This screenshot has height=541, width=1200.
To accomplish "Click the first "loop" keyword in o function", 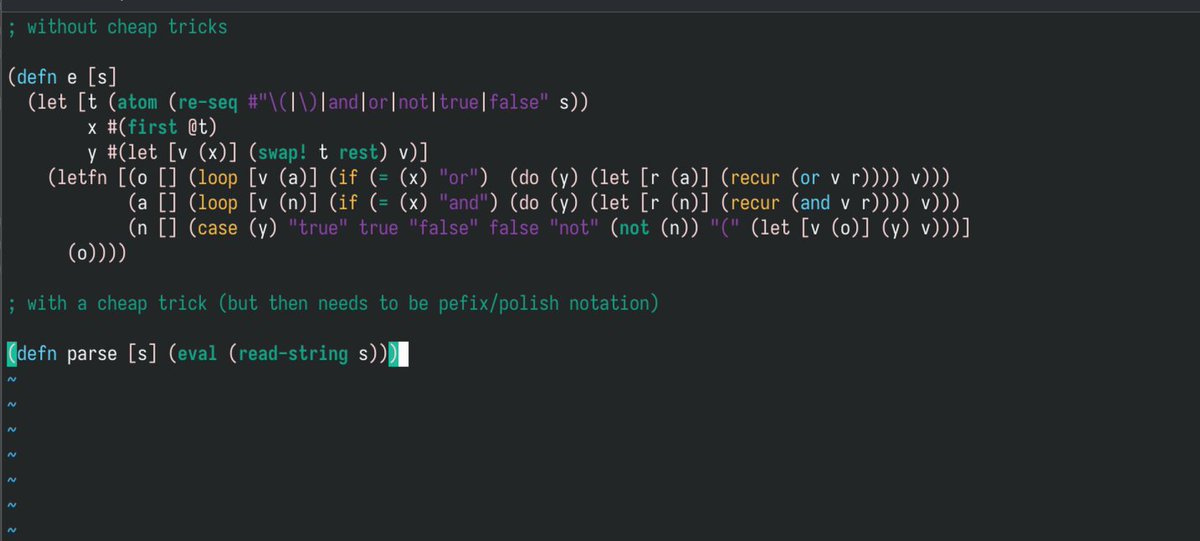I will (218, 177).
